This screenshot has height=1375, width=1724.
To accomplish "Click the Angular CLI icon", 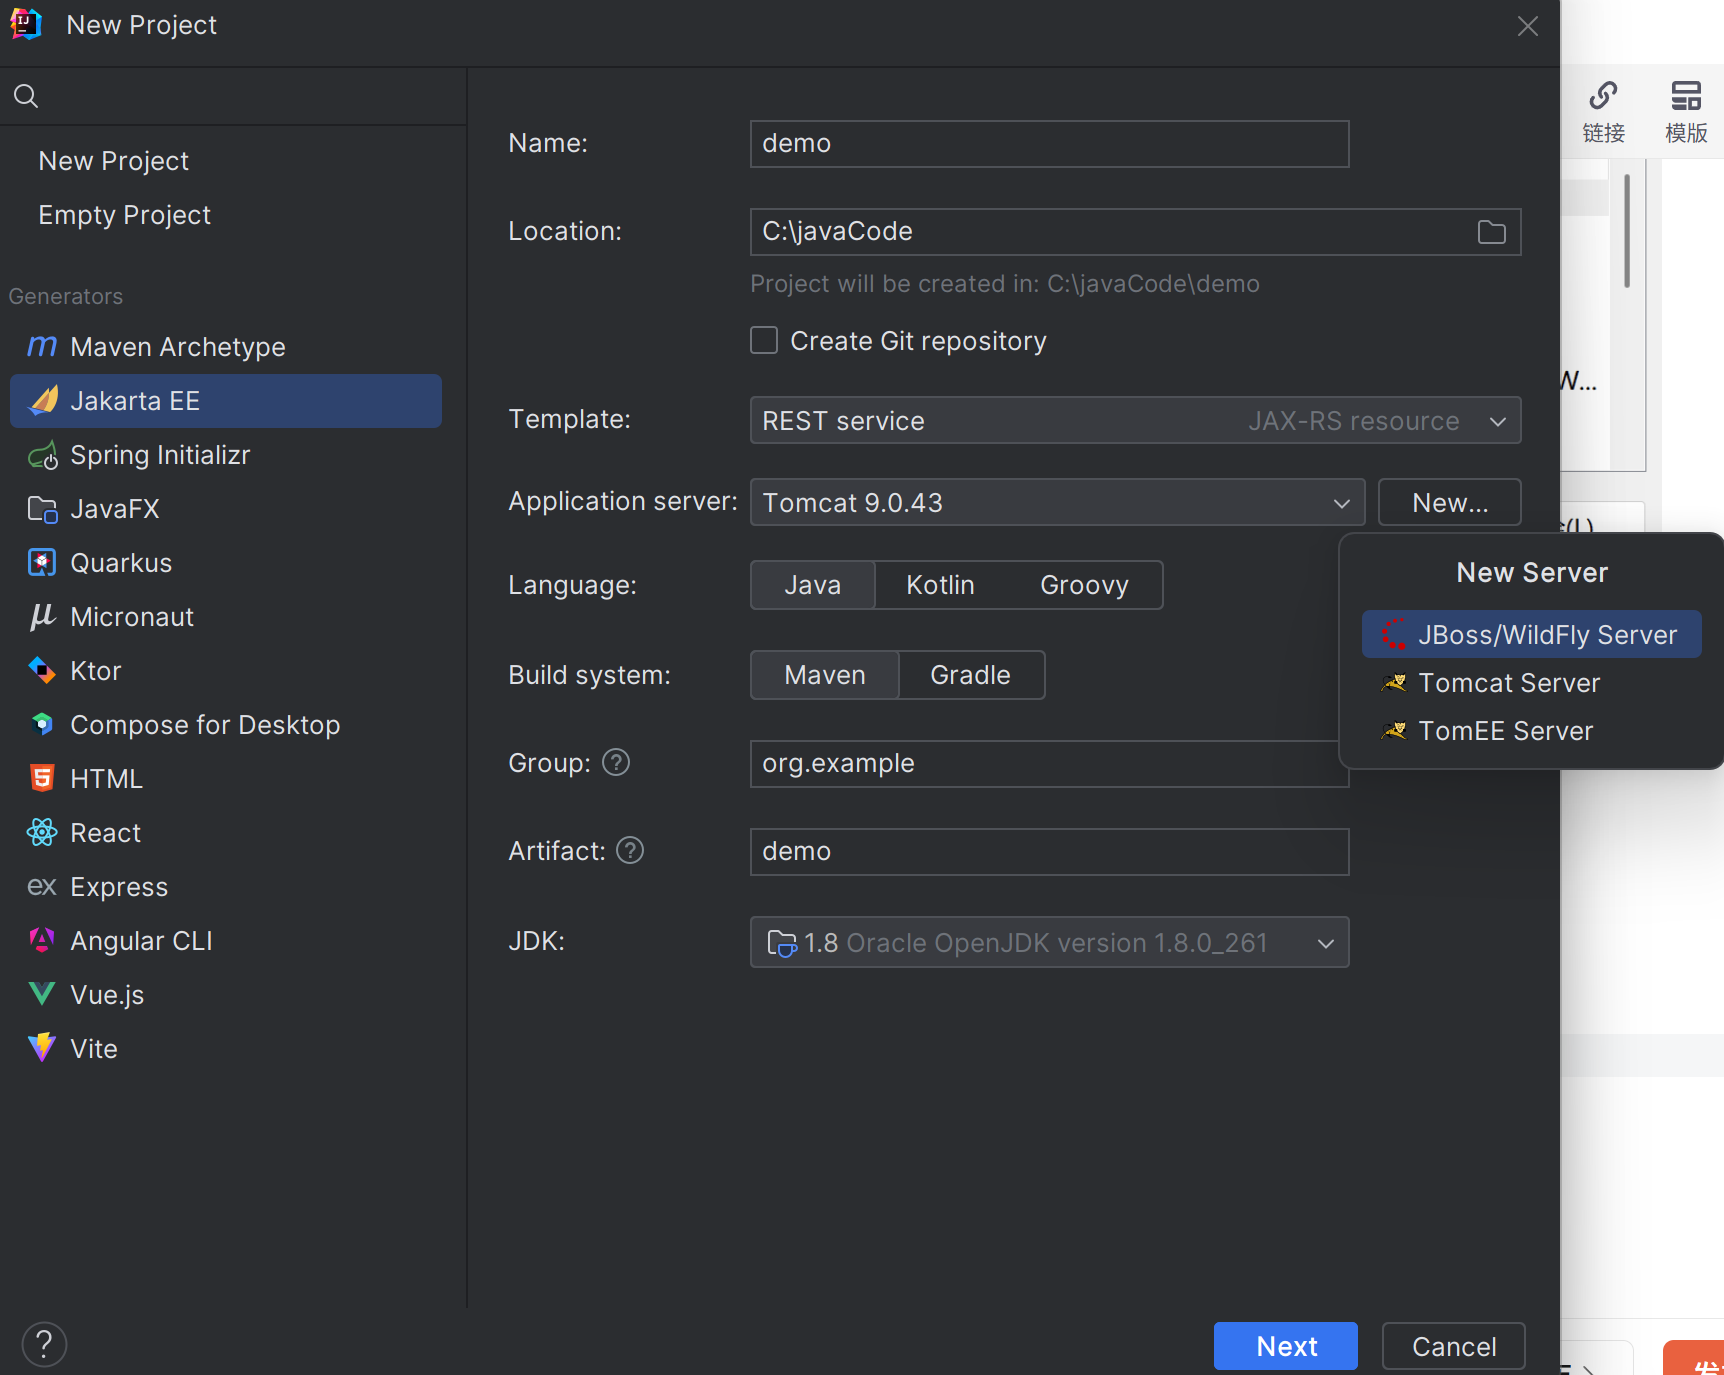I will click(42, 940).
